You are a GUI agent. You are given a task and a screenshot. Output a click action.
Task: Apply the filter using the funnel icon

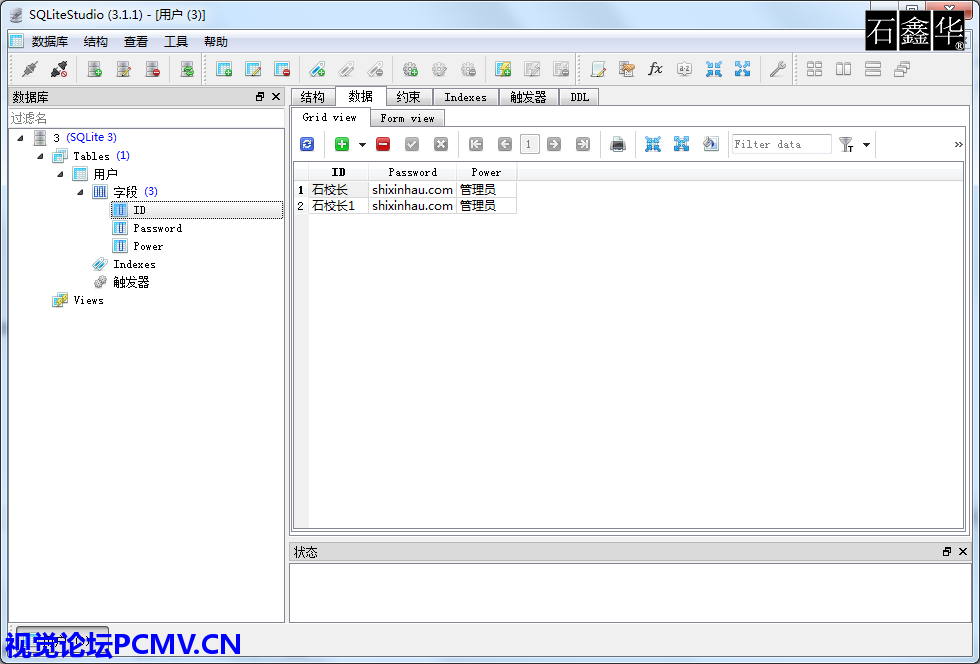(x=846, y=144)
